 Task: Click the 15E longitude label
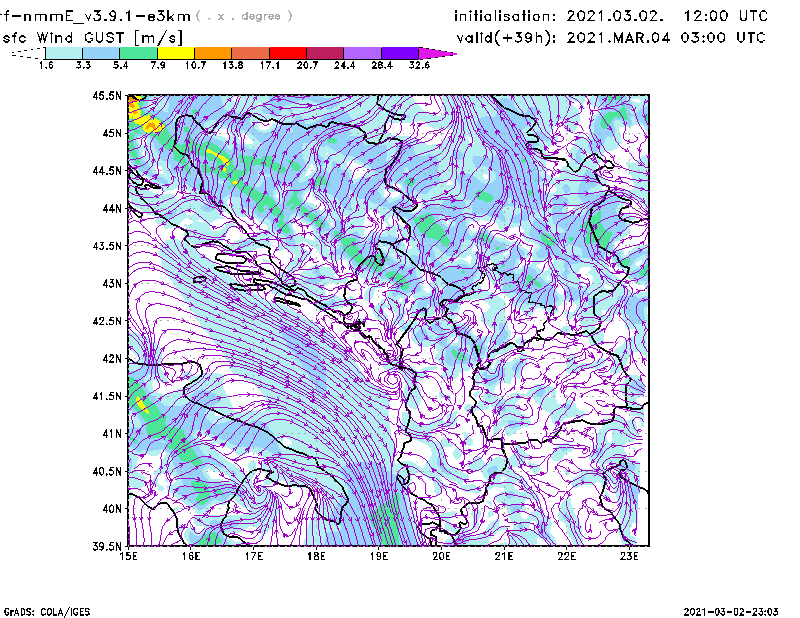[x=129, y=556]
